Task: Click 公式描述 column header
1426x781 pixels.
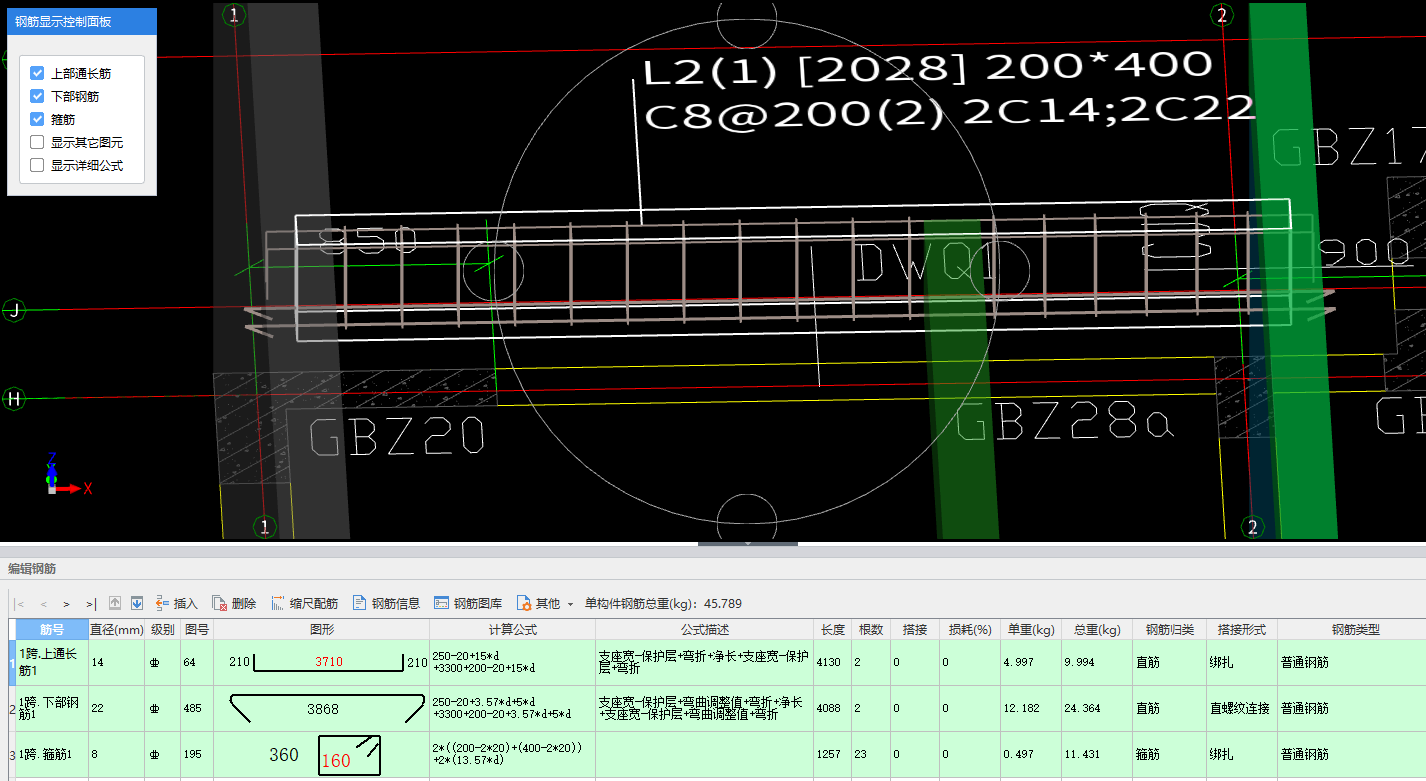Action: 705,629
